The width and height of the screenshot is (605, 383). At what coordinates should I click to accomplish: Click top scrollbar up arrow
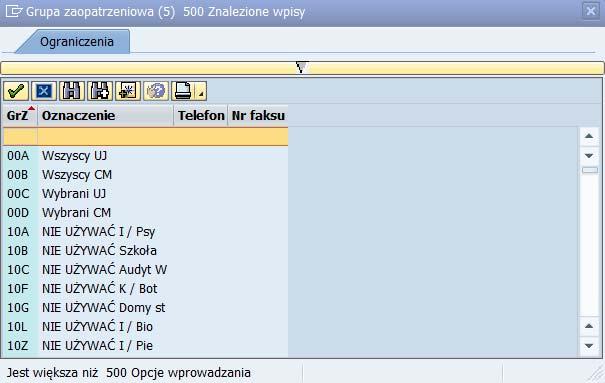coord(589,136)
